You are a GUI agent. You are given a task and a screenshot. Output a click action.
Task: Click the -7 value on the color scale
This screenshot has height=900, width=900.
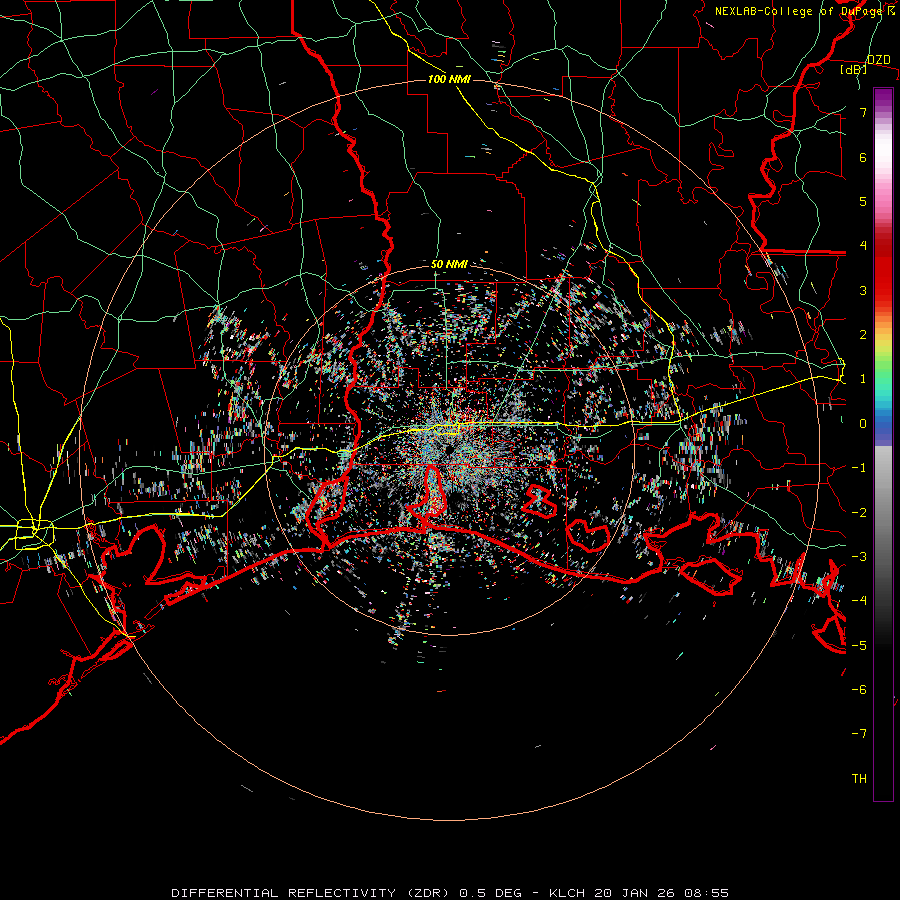859,734
